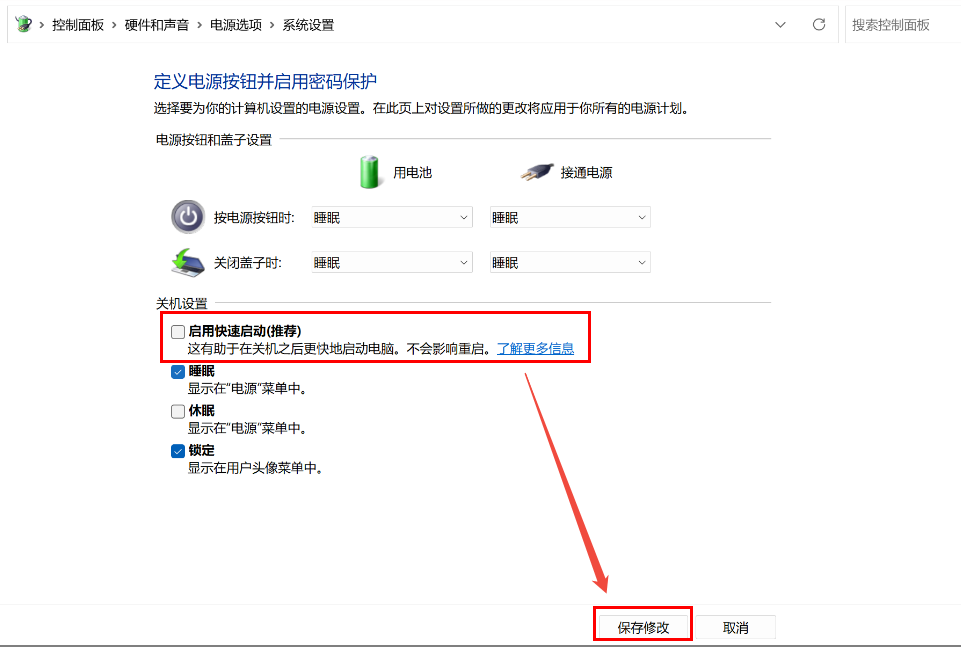
Task: Go to 电源选项 breadcrumb
Action: [235, 25]
